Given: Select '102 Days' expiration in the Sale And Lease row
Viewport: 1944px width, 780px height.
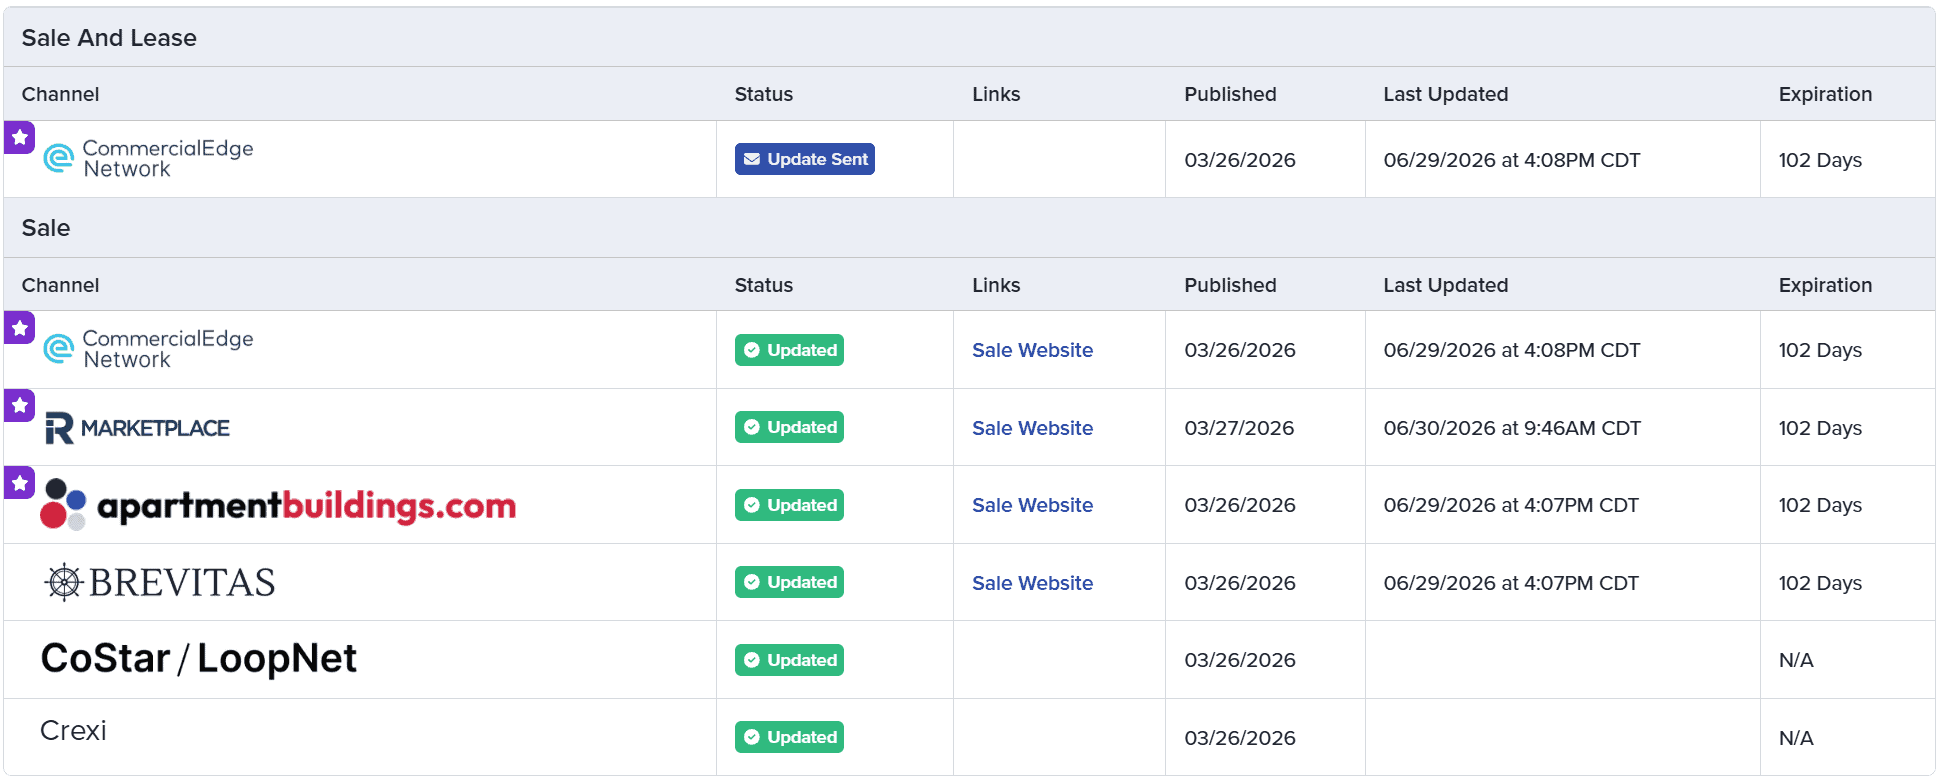Looking at the screenshot, I should click(1820, 160).
